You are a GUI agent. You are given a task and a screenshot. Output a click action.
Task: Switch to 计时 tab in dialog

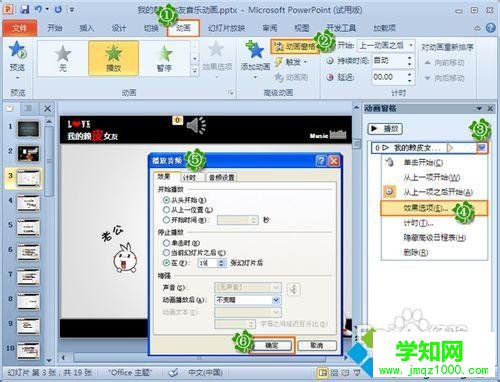point(189,177)
